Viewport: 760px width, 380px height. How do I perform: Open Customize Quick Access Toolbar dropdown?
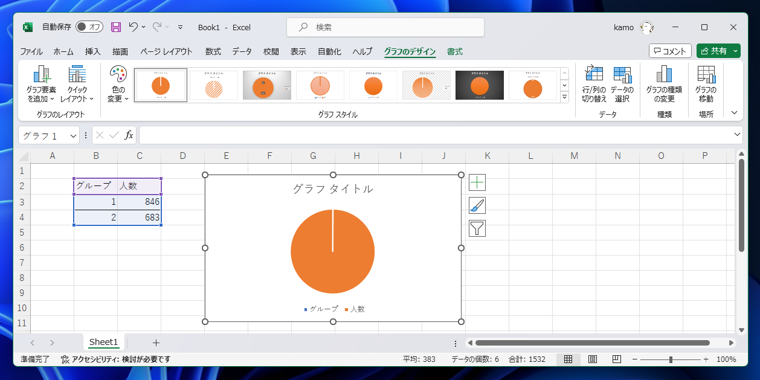pyautogui.click(x=180, y=27)
